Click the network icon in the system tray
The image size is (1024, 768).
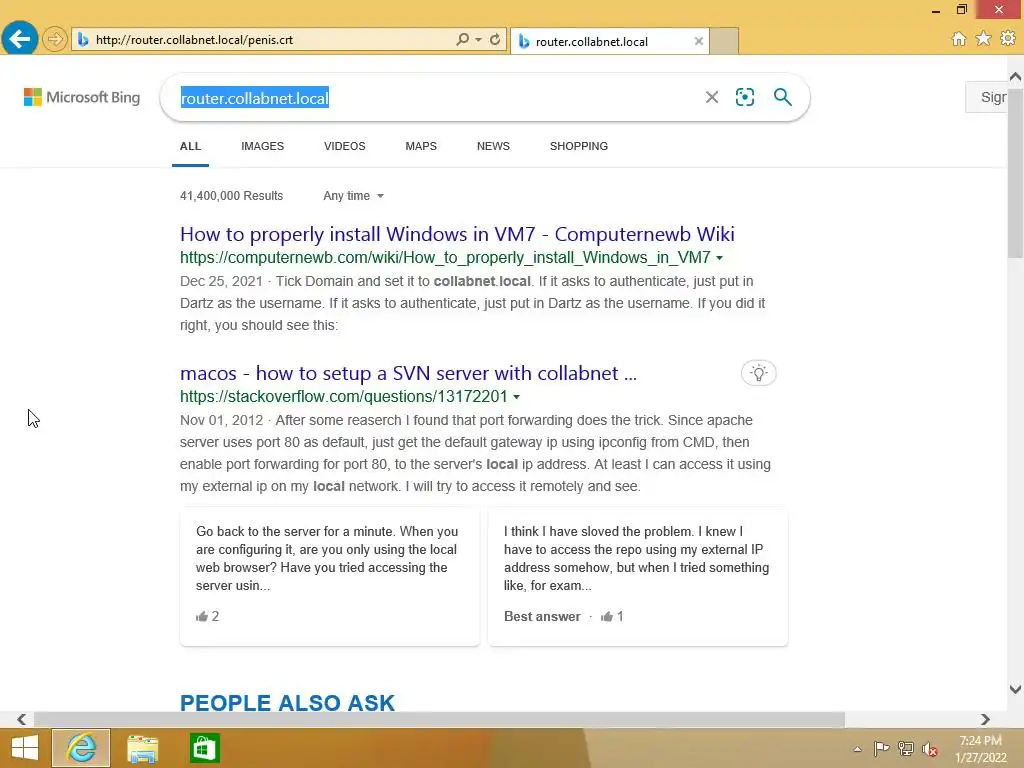[x=906, y=748]
